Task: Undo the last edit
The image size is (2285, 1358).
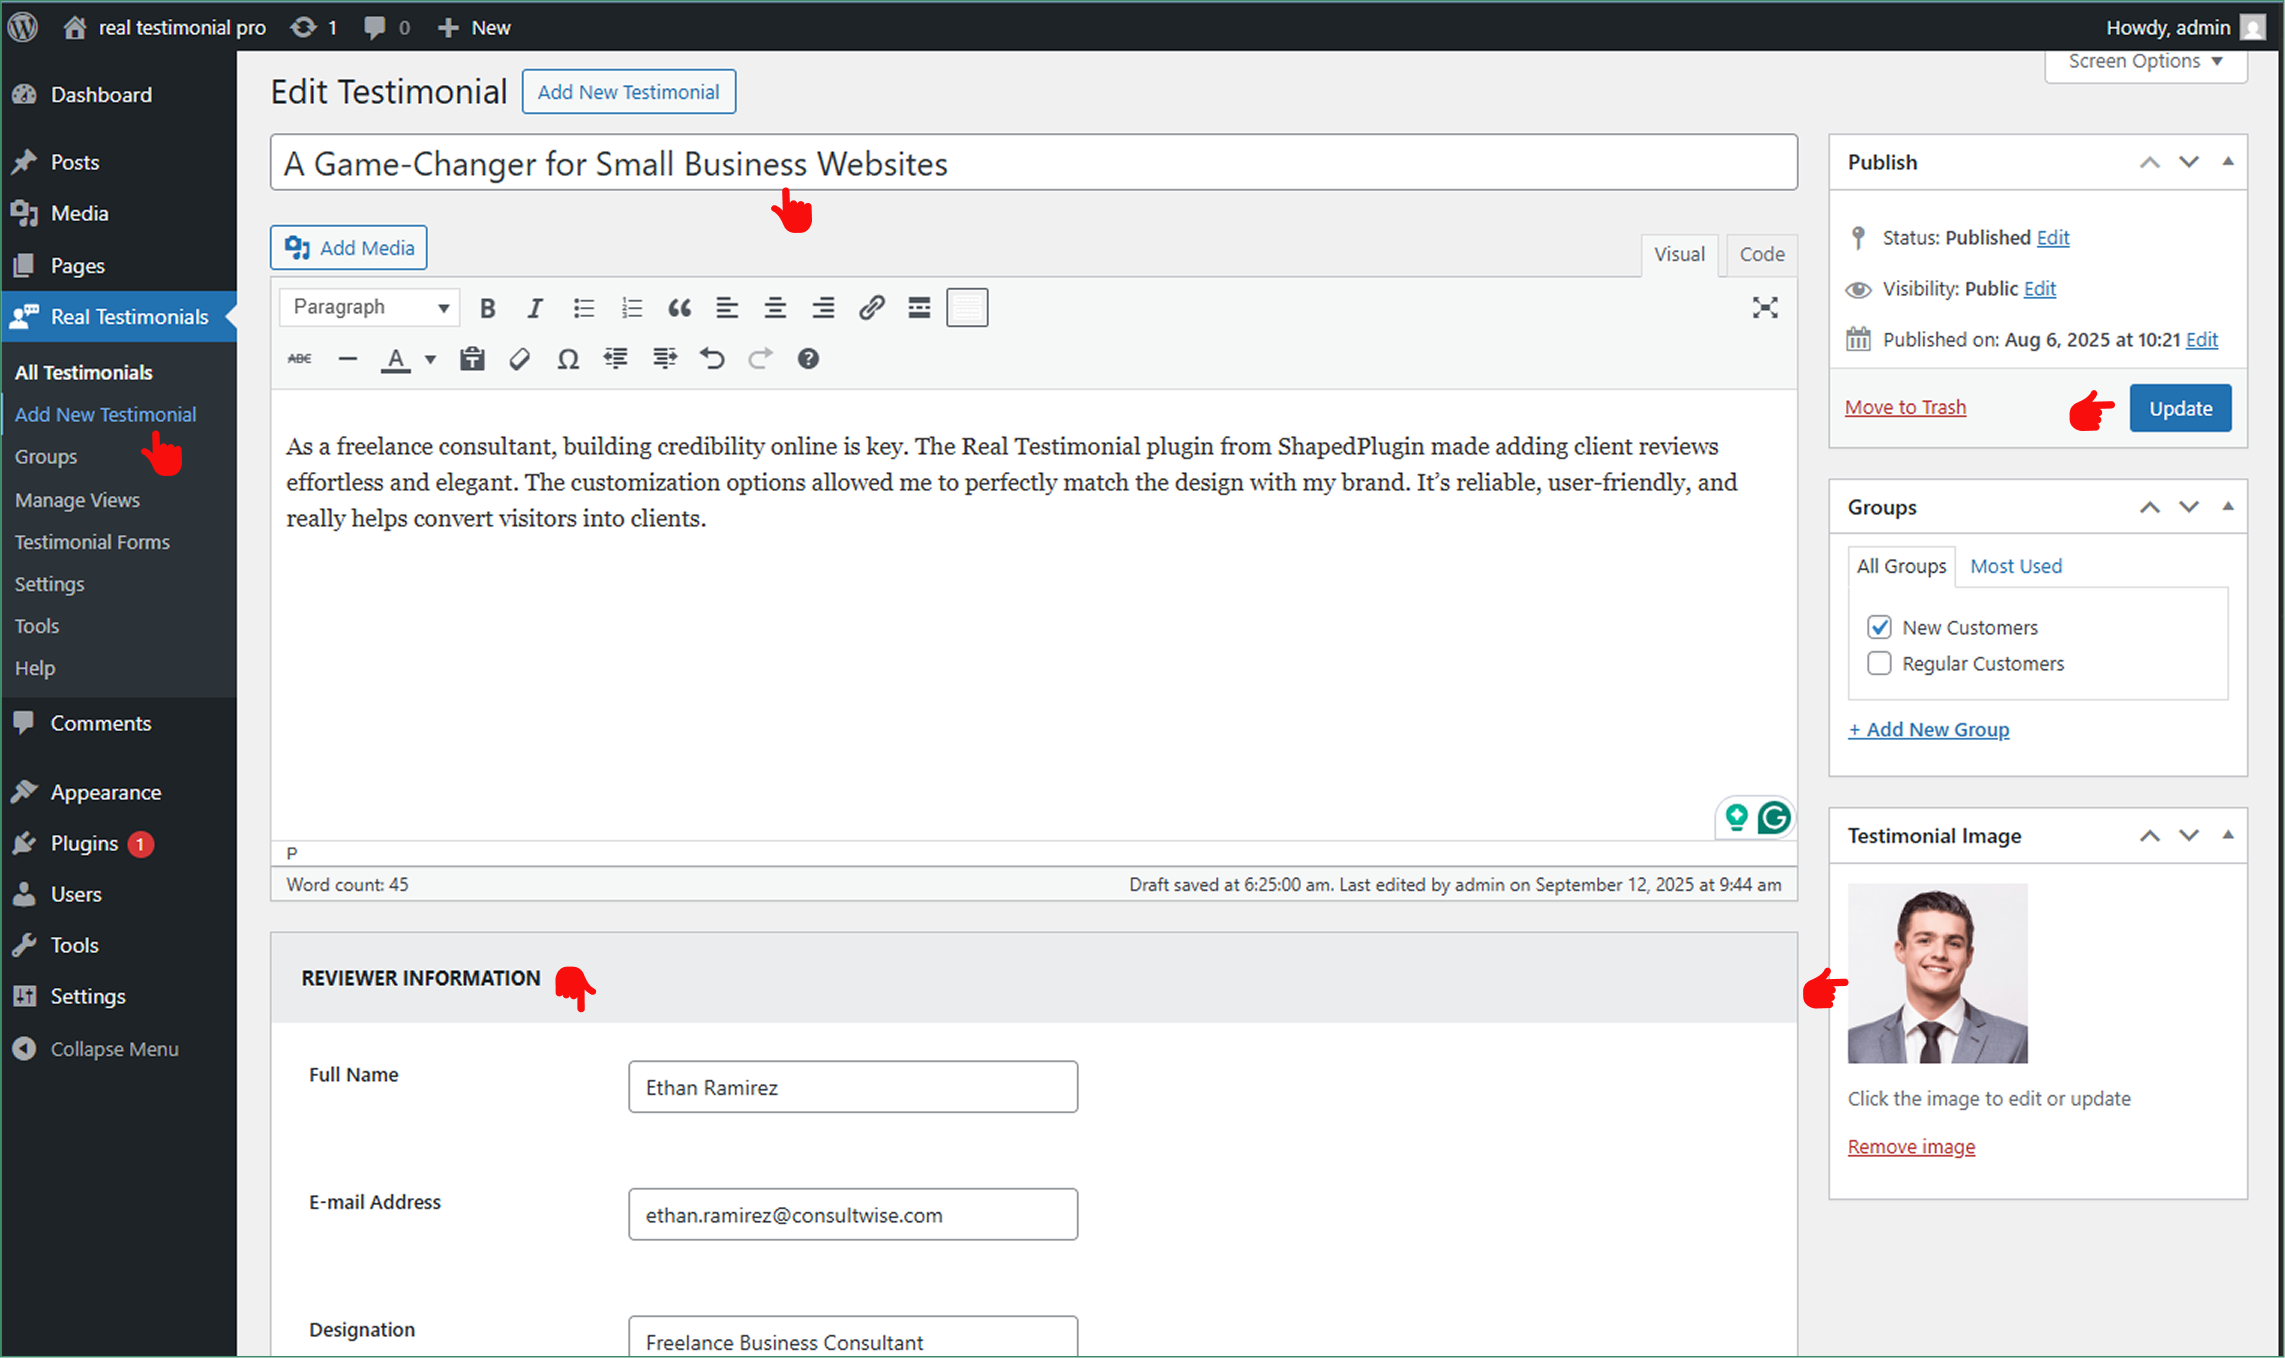Action: point(712,359)
